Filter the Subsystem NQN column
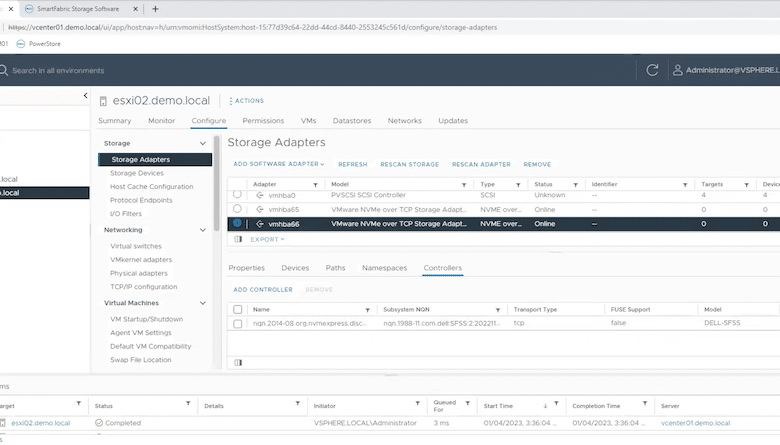The height and width of the screenshot is (445, 780). [x=497, y=310]
